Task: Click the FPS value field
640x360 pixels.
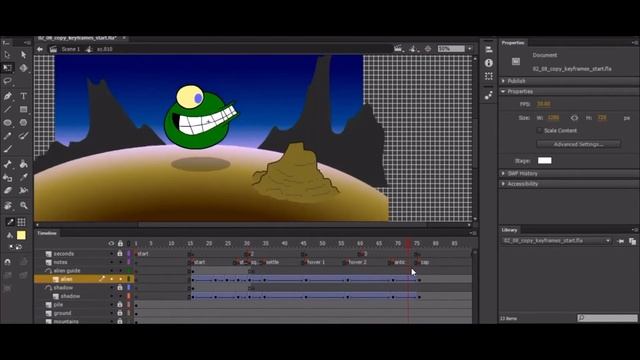Action: click(x=544, y=104)
